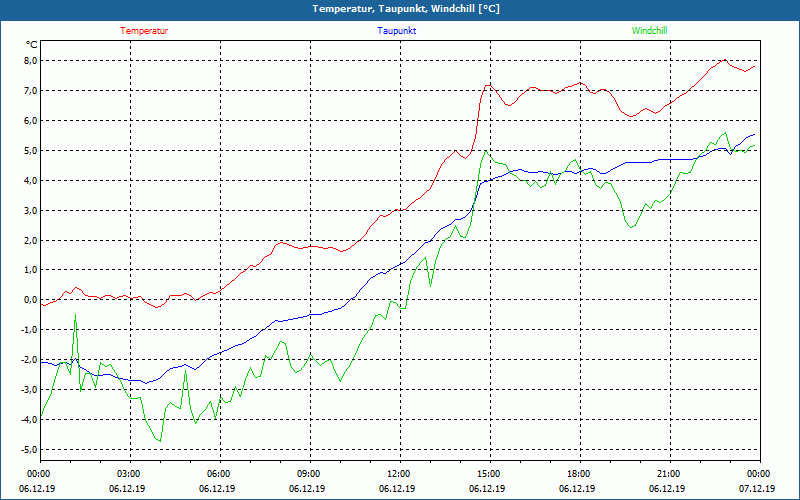Click the 4,0 y-axis value
Image resolution: width=800 pixels, height=500 pixels.
31,181
